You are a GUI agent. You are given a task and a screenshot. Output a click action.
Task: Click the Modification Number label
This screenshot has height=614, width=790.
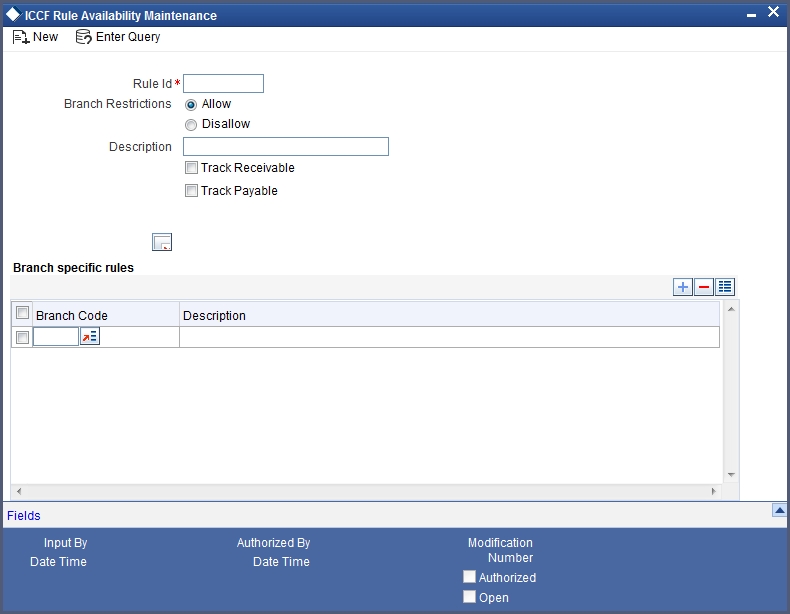[x=500, y=550]
